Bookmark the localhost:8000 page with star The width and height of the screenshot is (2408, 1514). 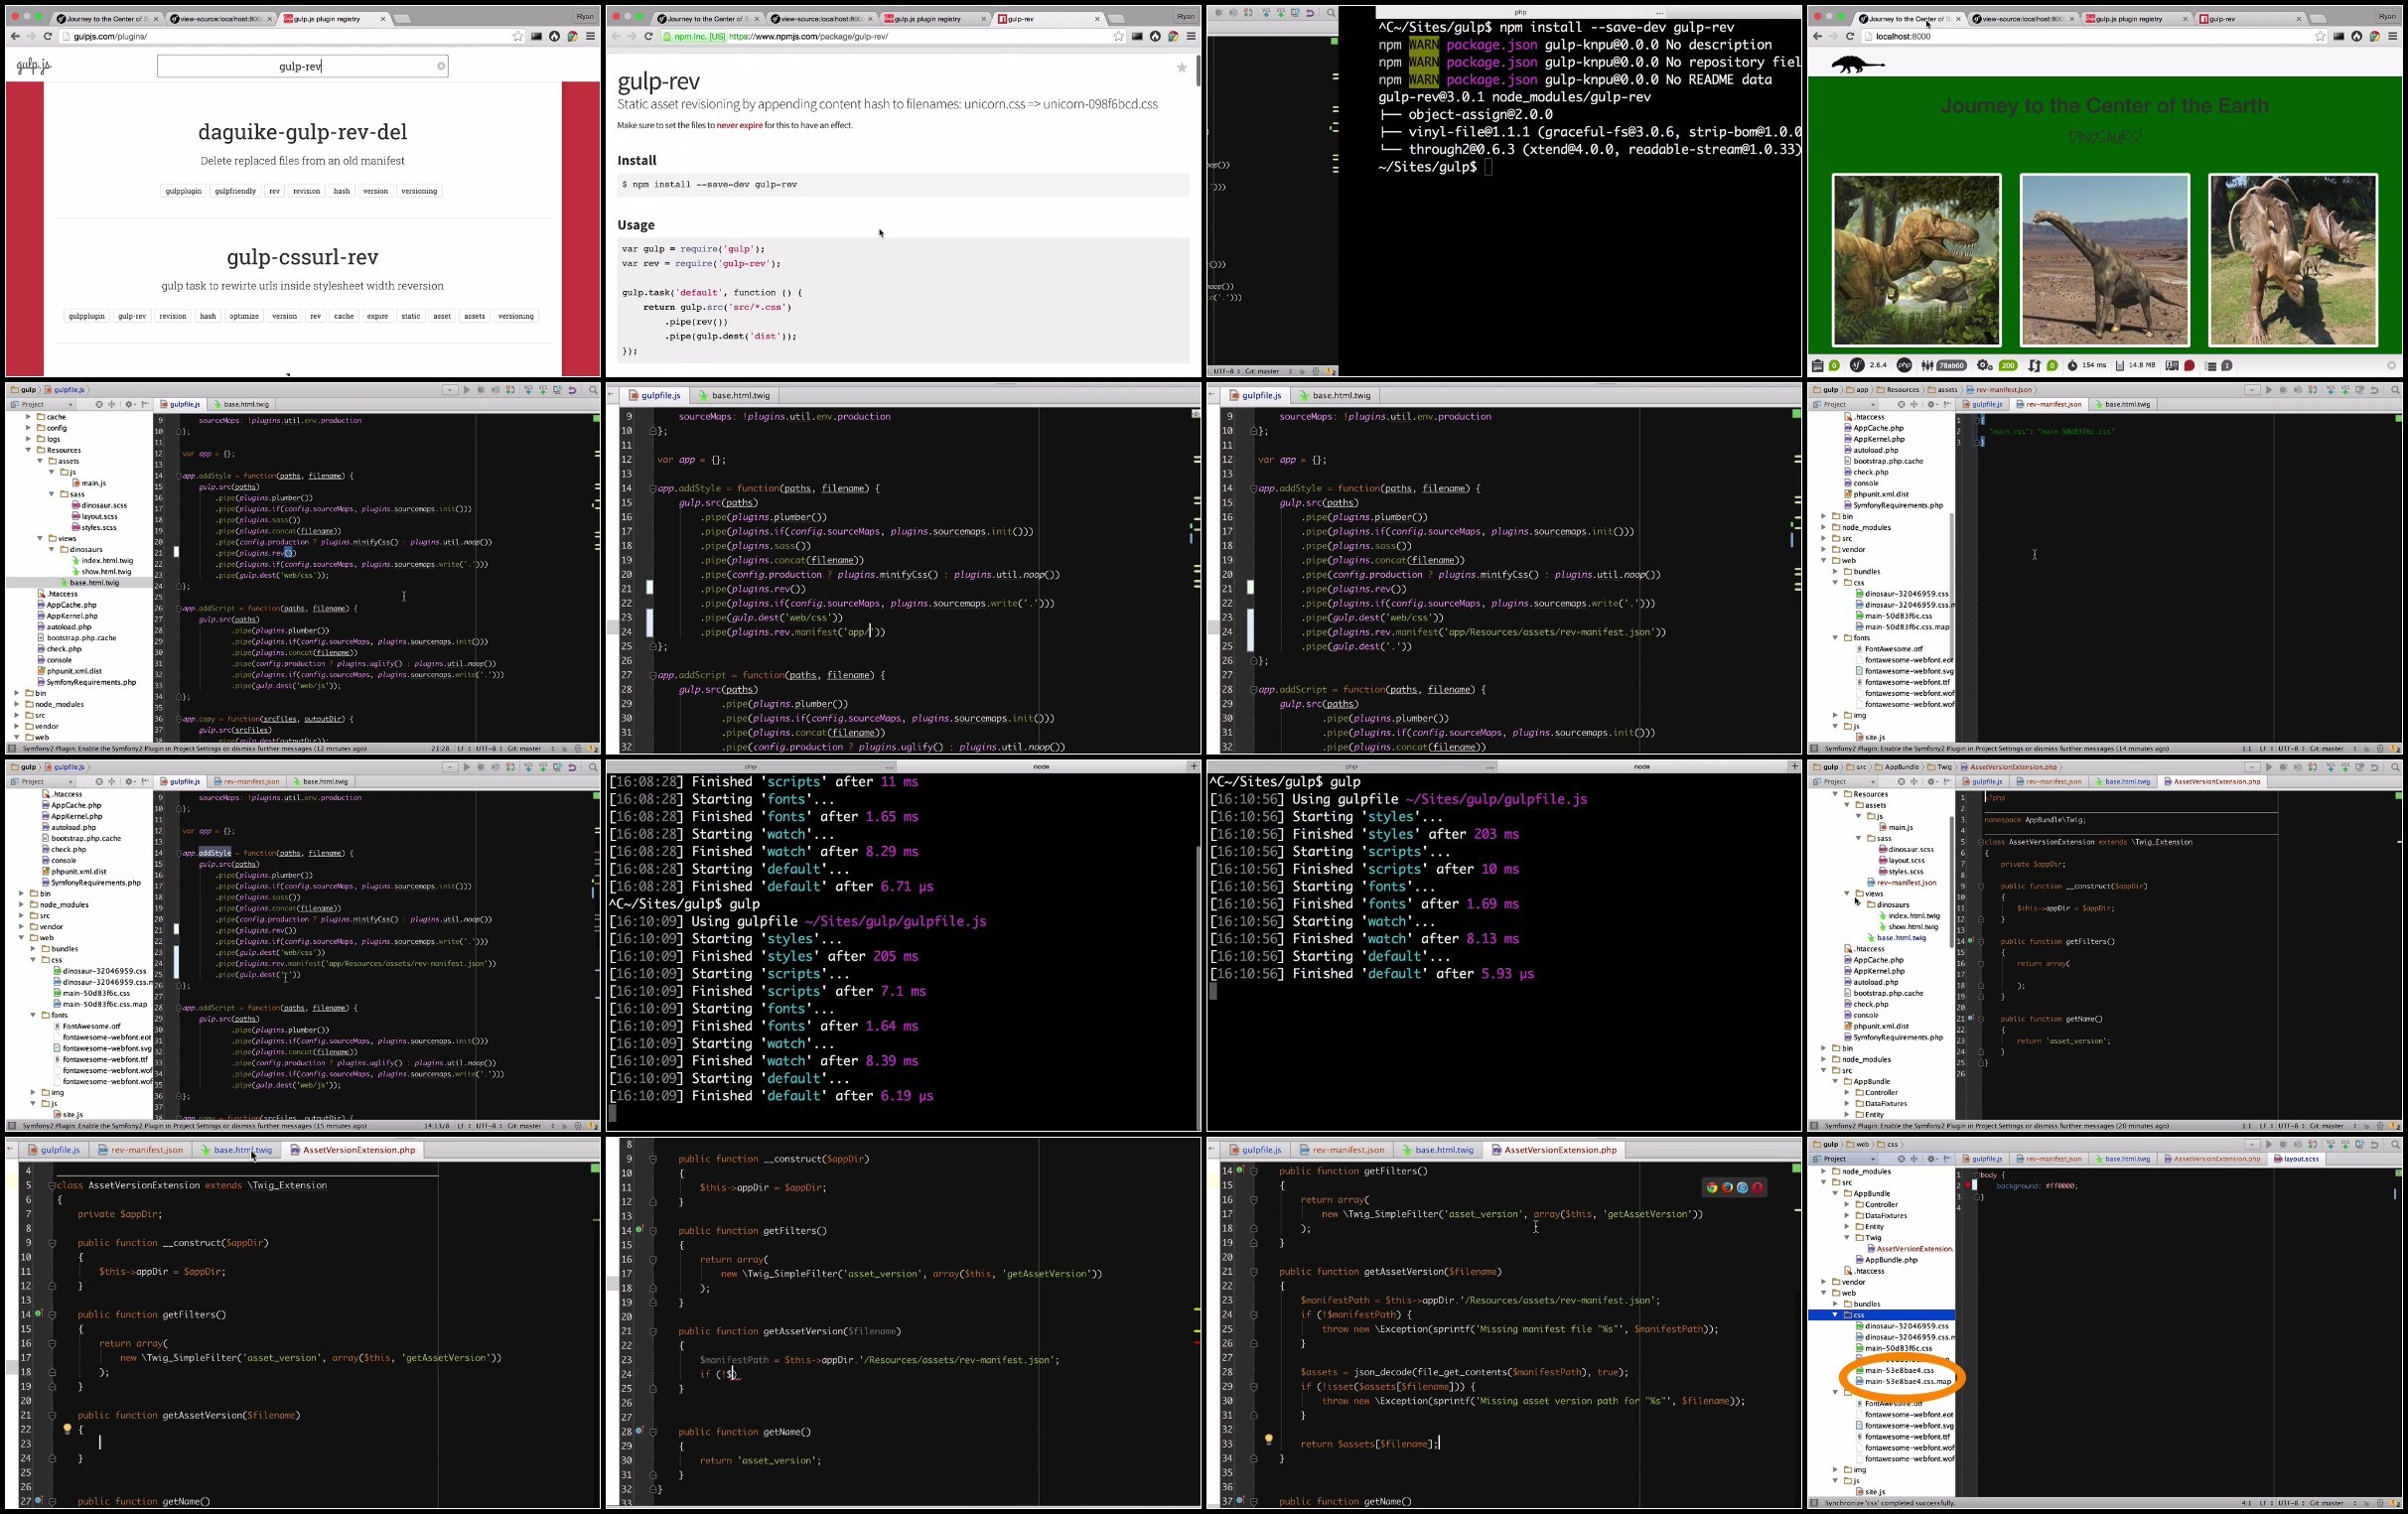pyautogui.click(x=2321, y=36)
